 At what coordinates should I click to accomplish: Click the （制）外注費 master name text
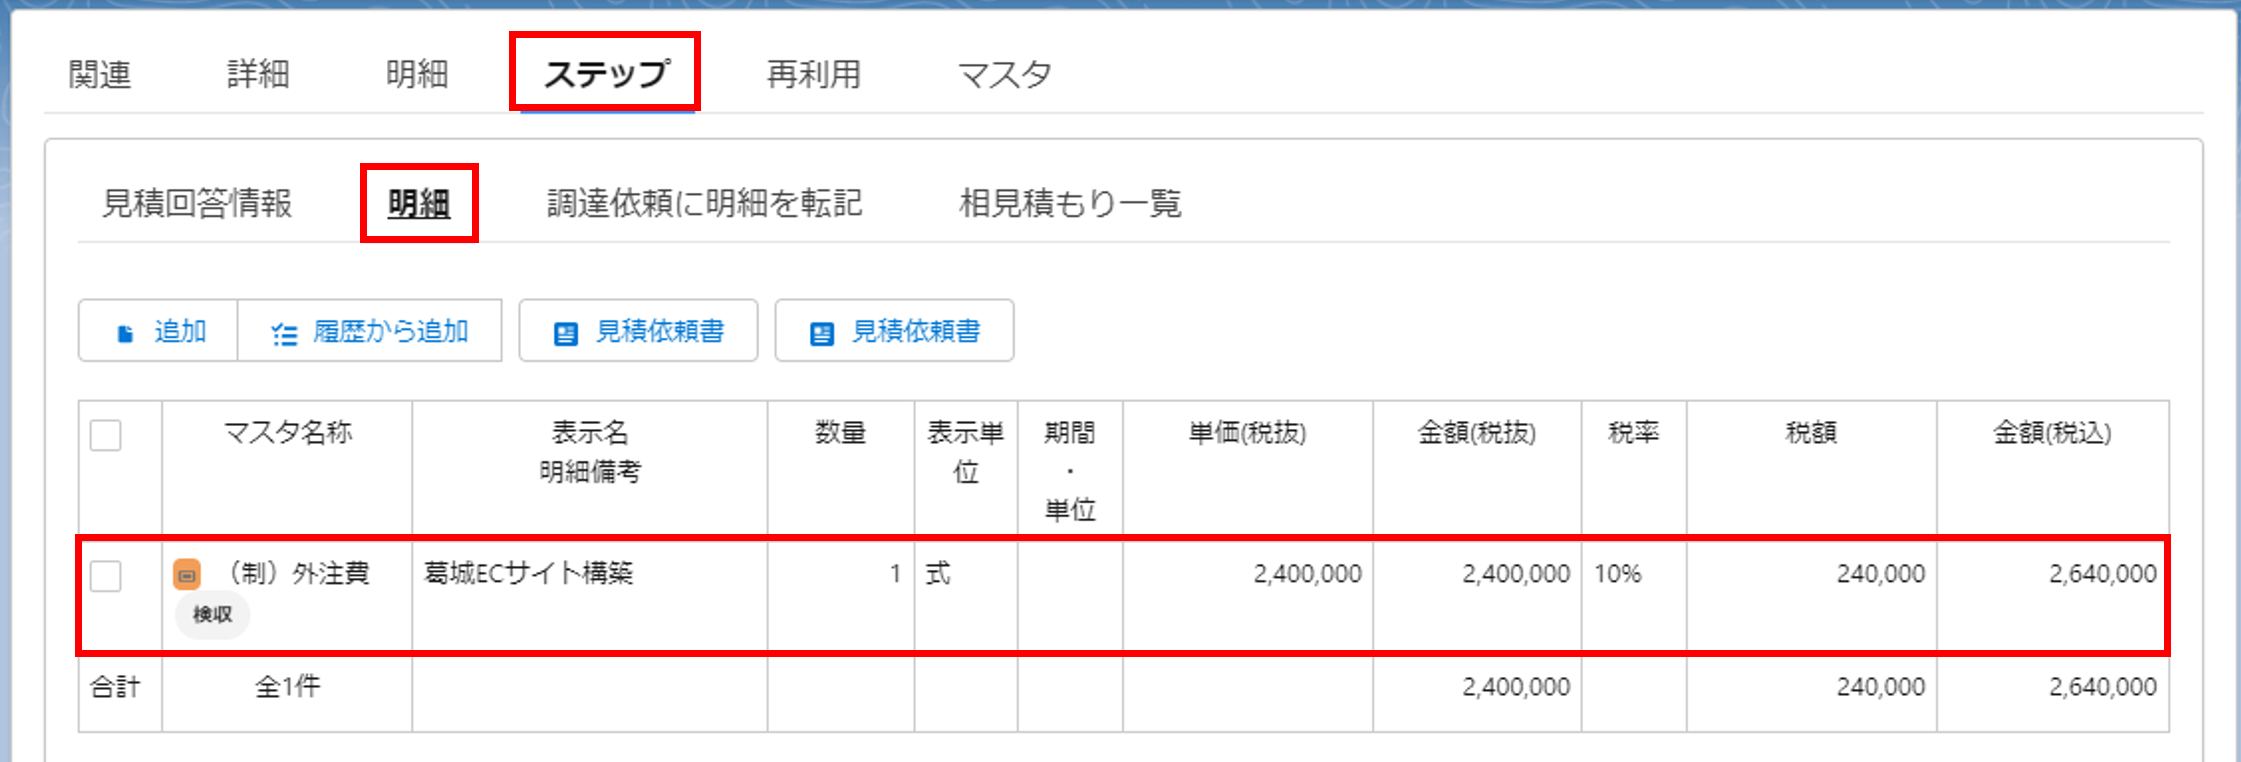tap(298, 573)
